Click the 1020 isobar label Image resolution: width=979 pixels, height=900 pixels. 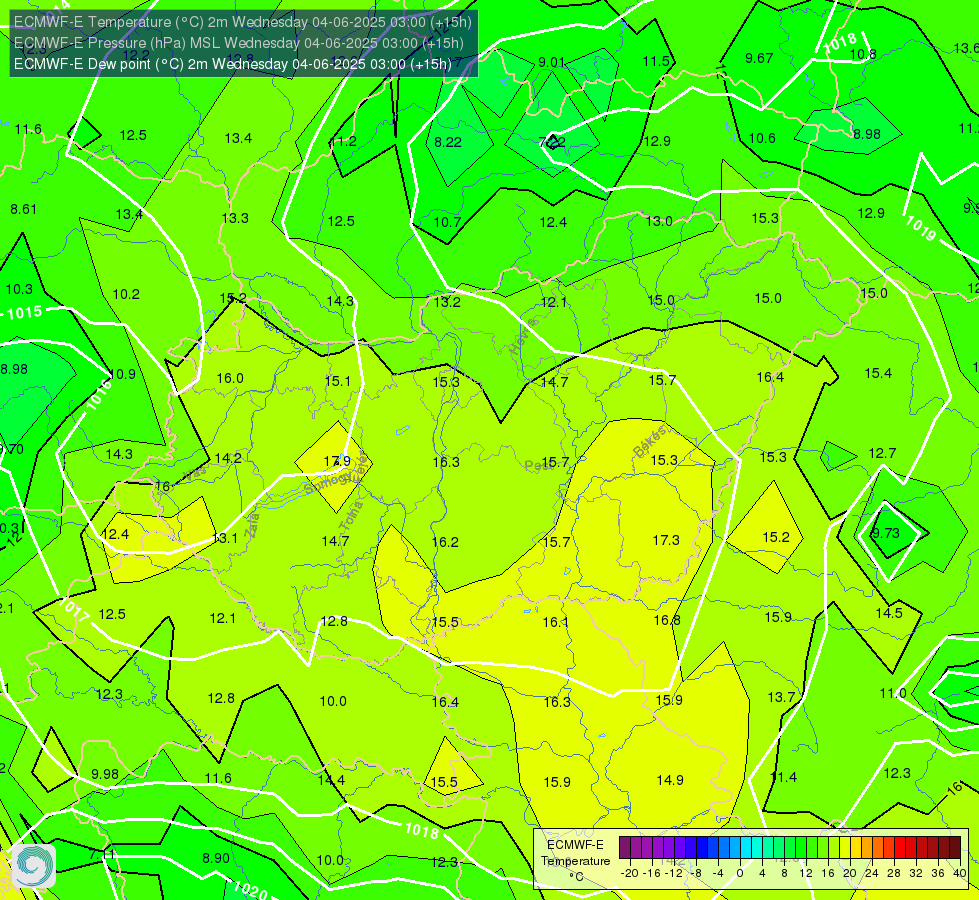250,889
